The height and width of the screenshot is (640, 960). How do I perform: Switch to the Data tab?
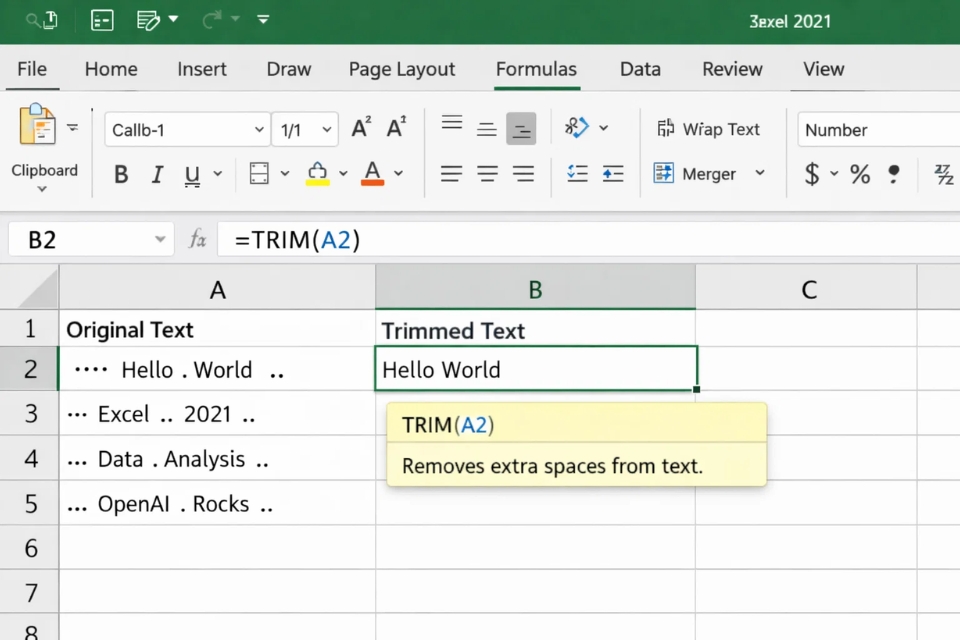(640, 69)
